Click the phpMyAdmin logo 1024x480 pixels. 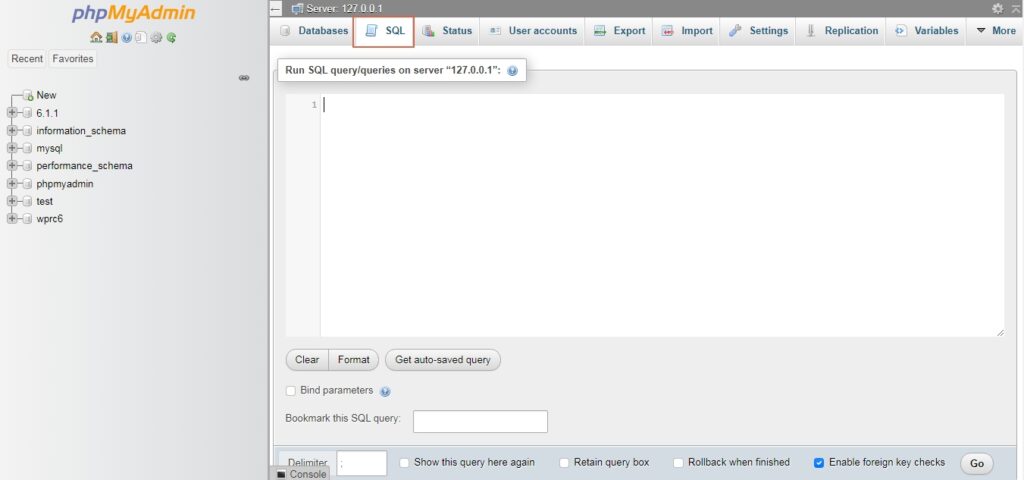[133, 14]
